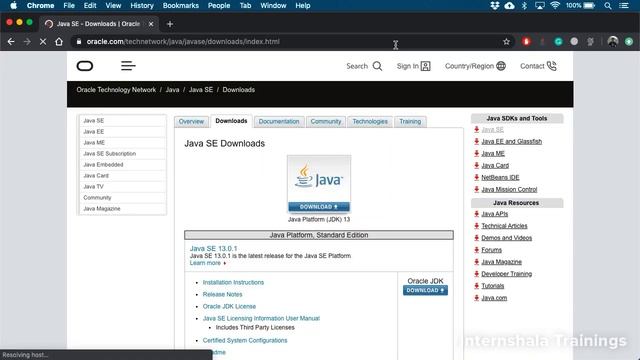
Task: Click Oracle Technology Network breadcrumb
Action: (116, 90)
